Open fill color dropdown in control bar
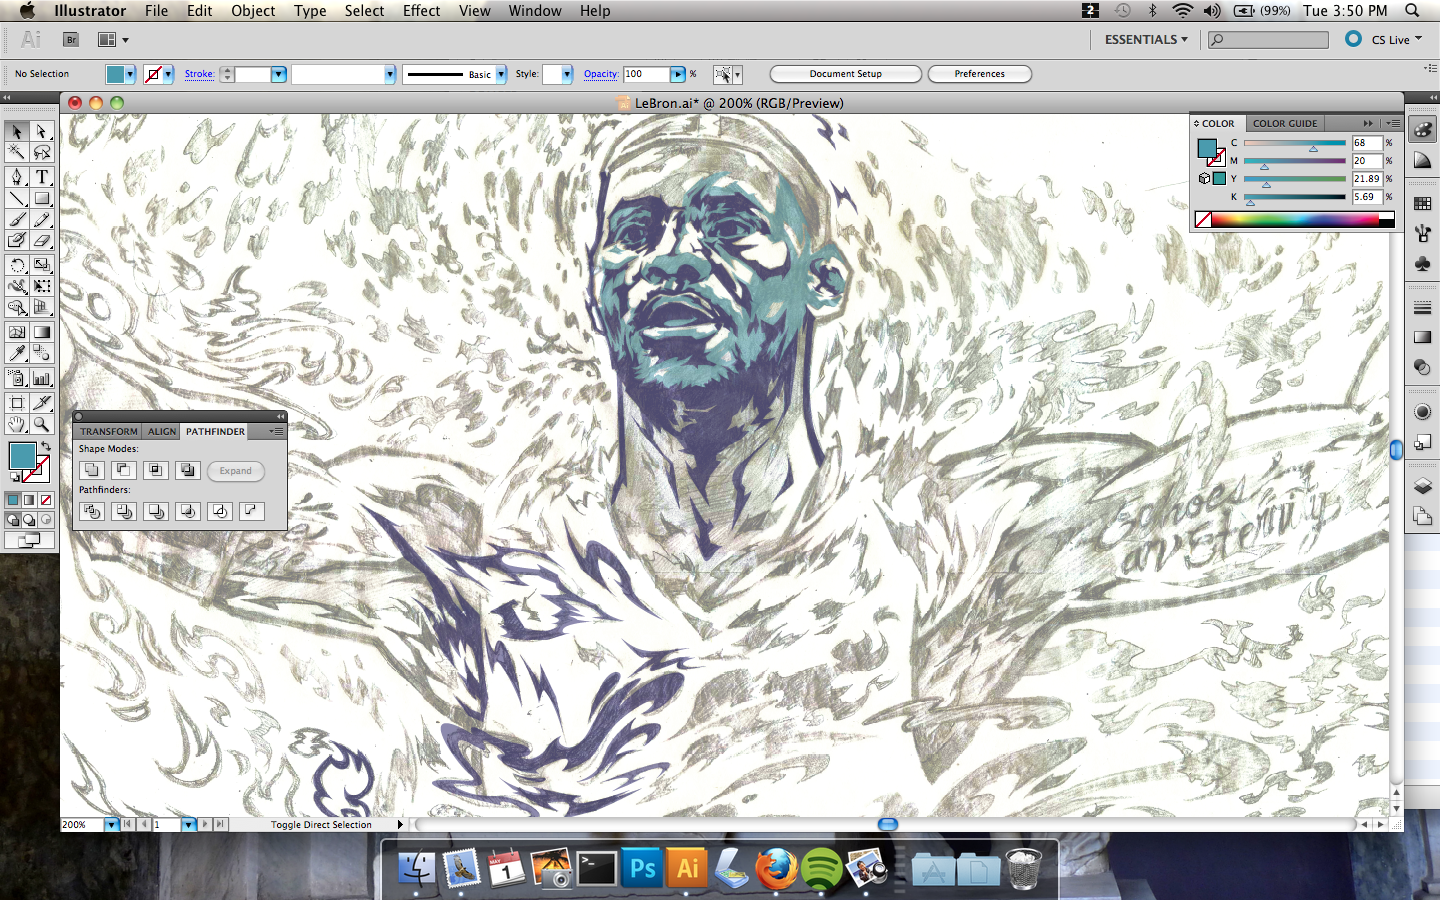The image size is (1440, 900). (x=130, y=74)
